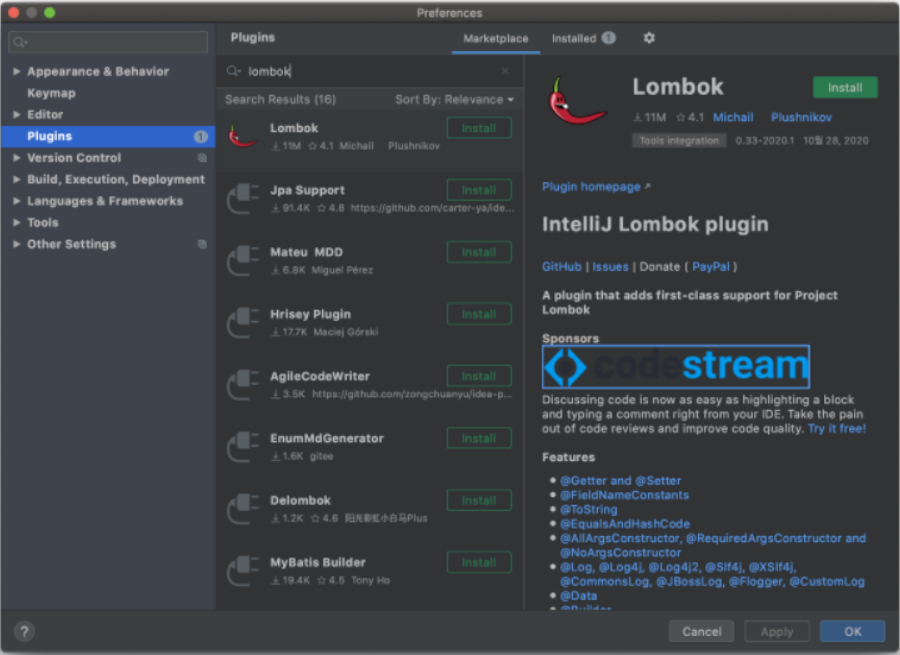The image size is (900, 655).
Task: Click the Delombok plugin icon
Action: 243,508
